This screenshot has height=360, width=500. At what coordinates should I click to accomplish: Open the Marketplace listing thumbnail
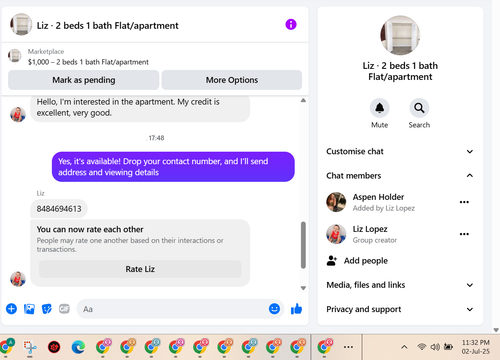[x=15, y=55]
